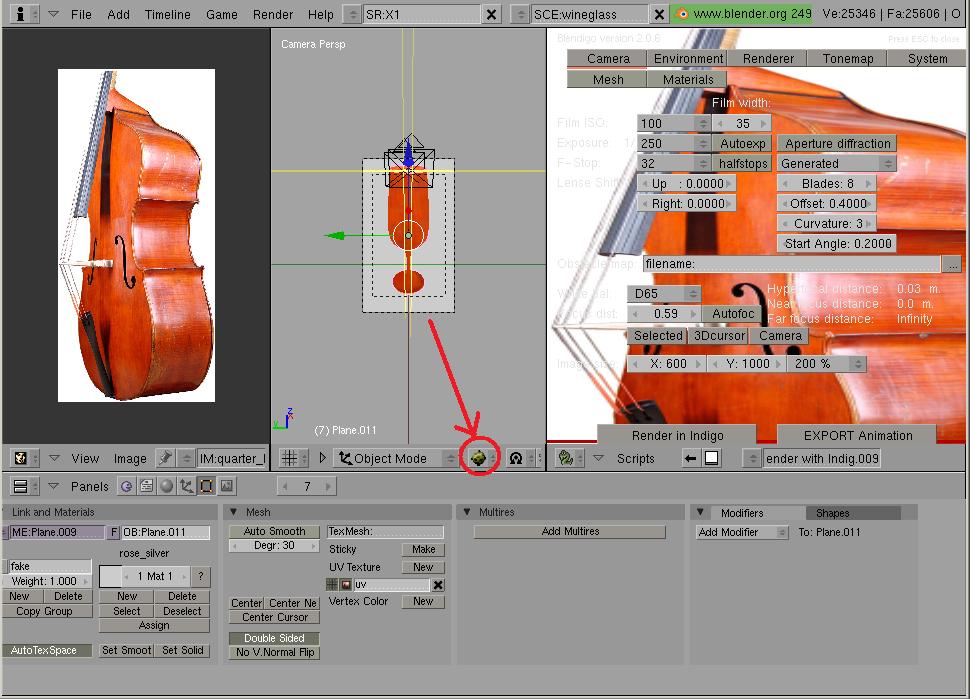Delete the wineglass scene with X button
Screen dimensions: 970x699
pyautogui.click(x=659, y=14)
